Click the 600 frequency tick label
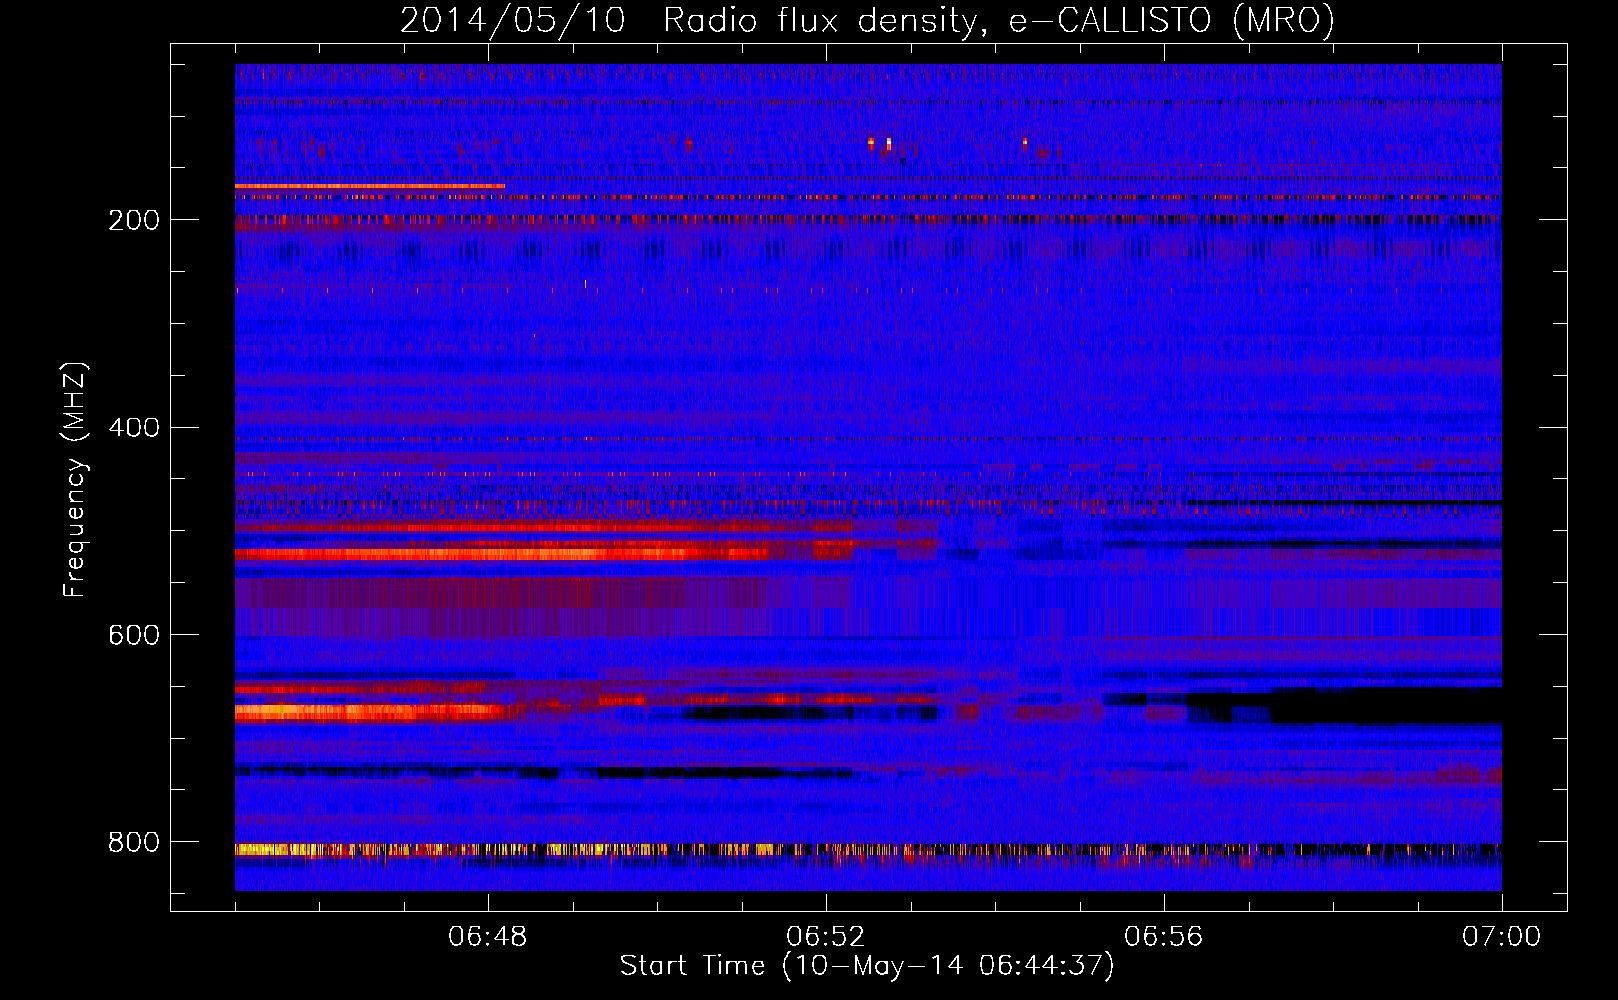1618x1000 pixels. click(134, 636)
